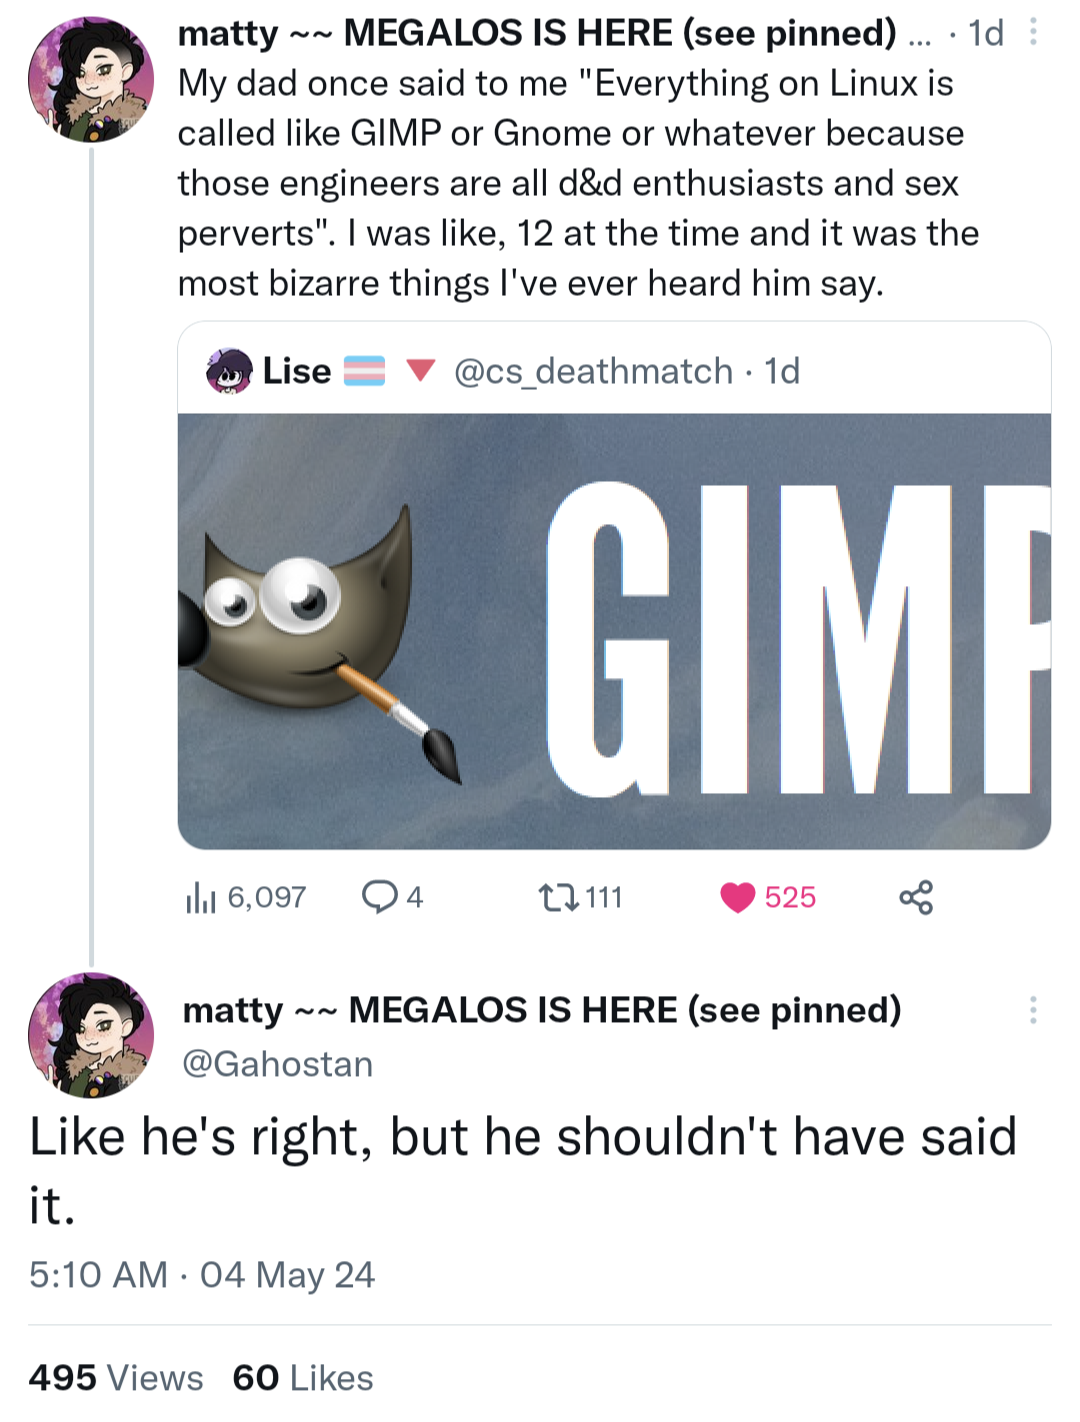This screenshot has height=1422, width=1080.
Task: View the 60 Likes list
Action: (x=303, y=1378)
